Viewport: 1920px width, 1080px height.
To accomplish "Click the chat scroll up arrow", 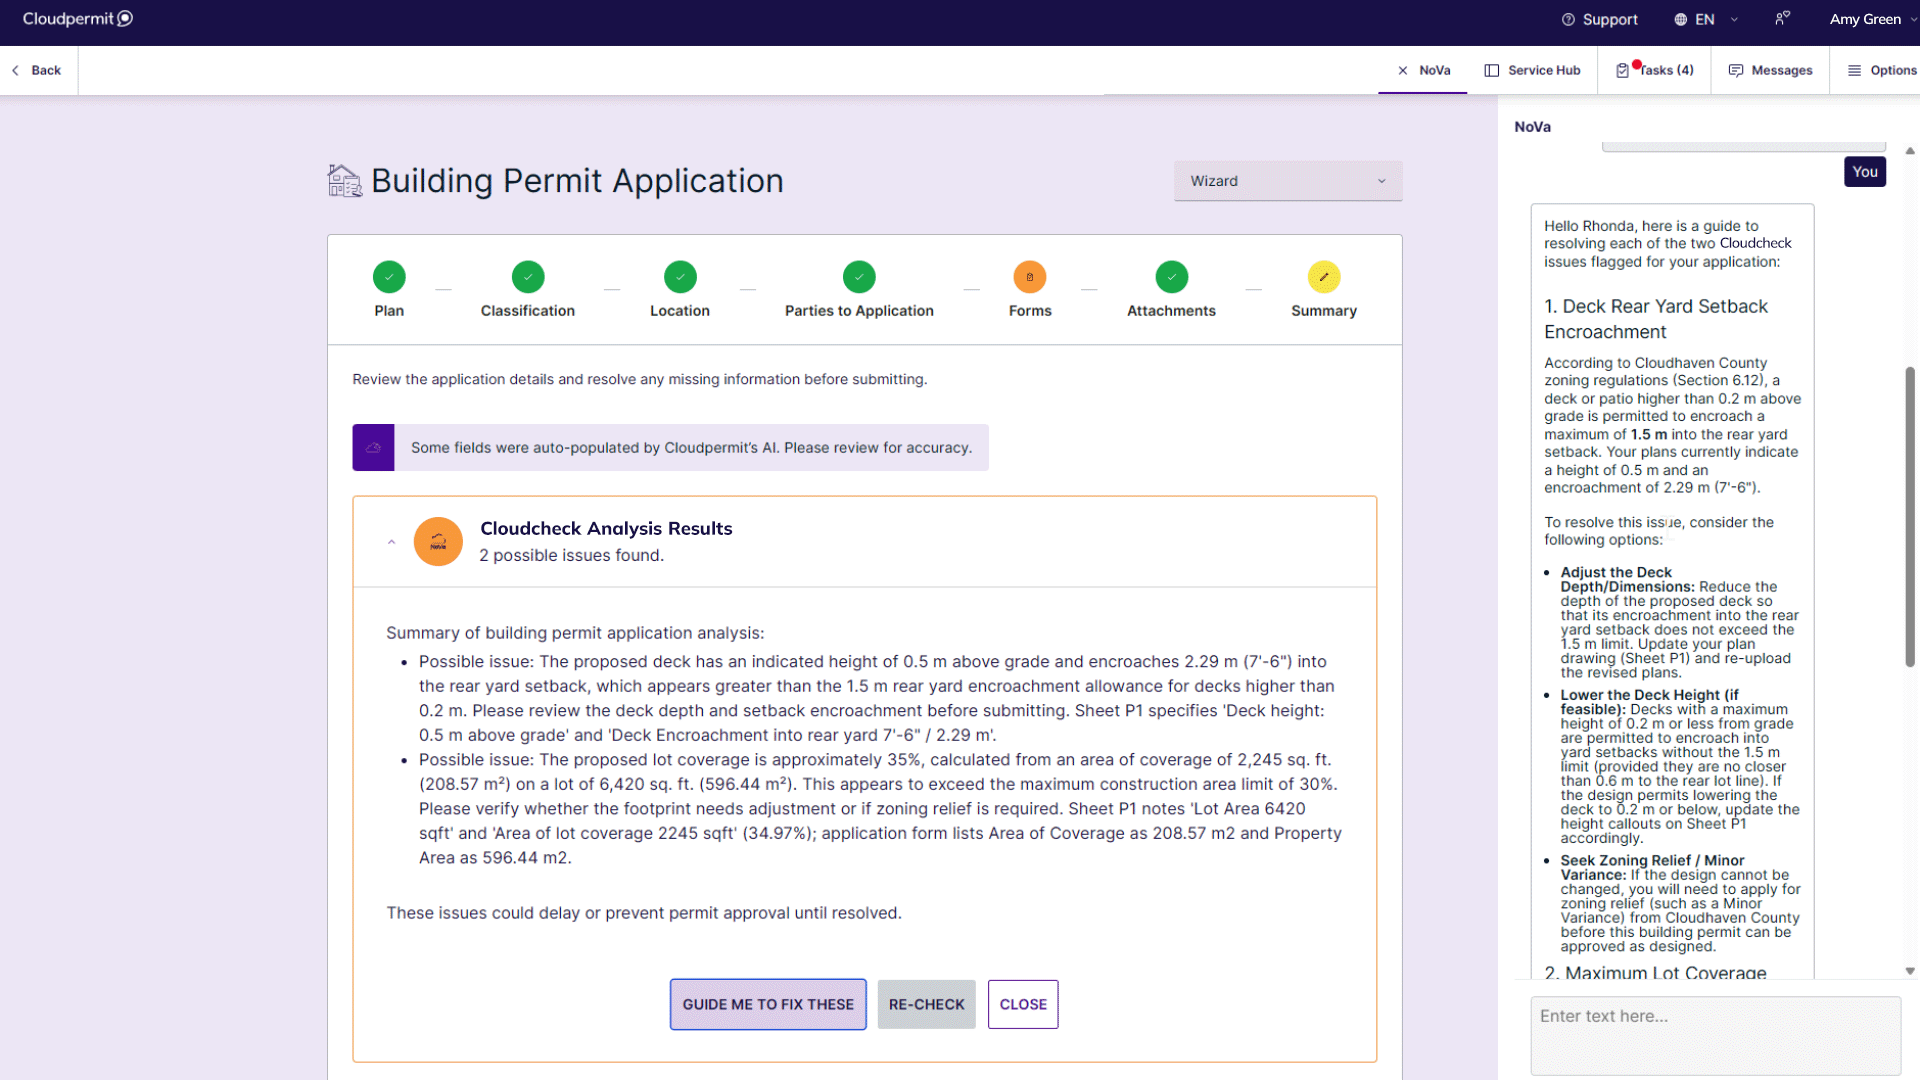I will tap(1910, 151).
